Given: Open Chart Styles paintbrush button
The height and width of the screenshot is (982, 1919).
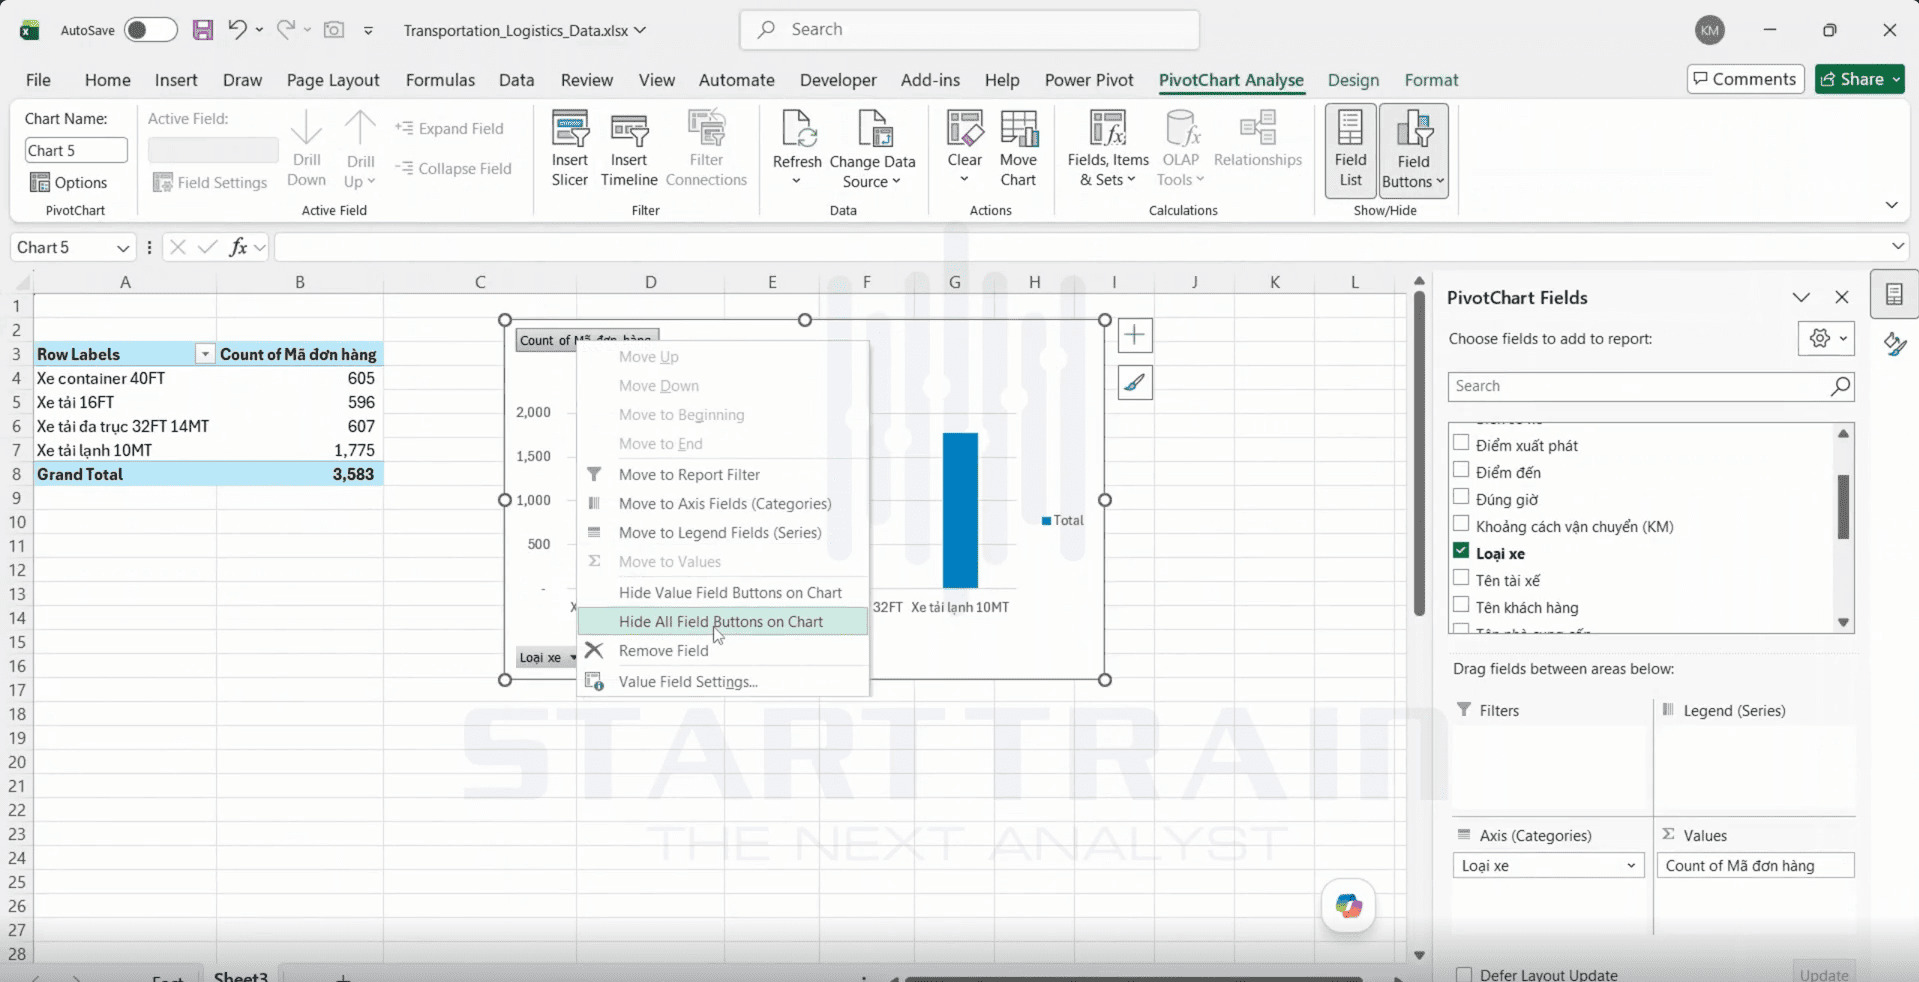Looking at the screenshot, I should (x=1135, y=382).
